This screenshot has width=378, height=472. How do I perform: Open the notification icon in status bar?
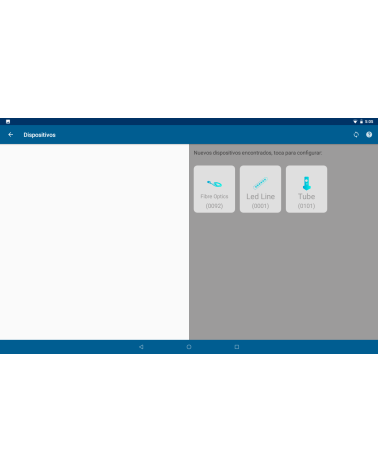[8, 122]
